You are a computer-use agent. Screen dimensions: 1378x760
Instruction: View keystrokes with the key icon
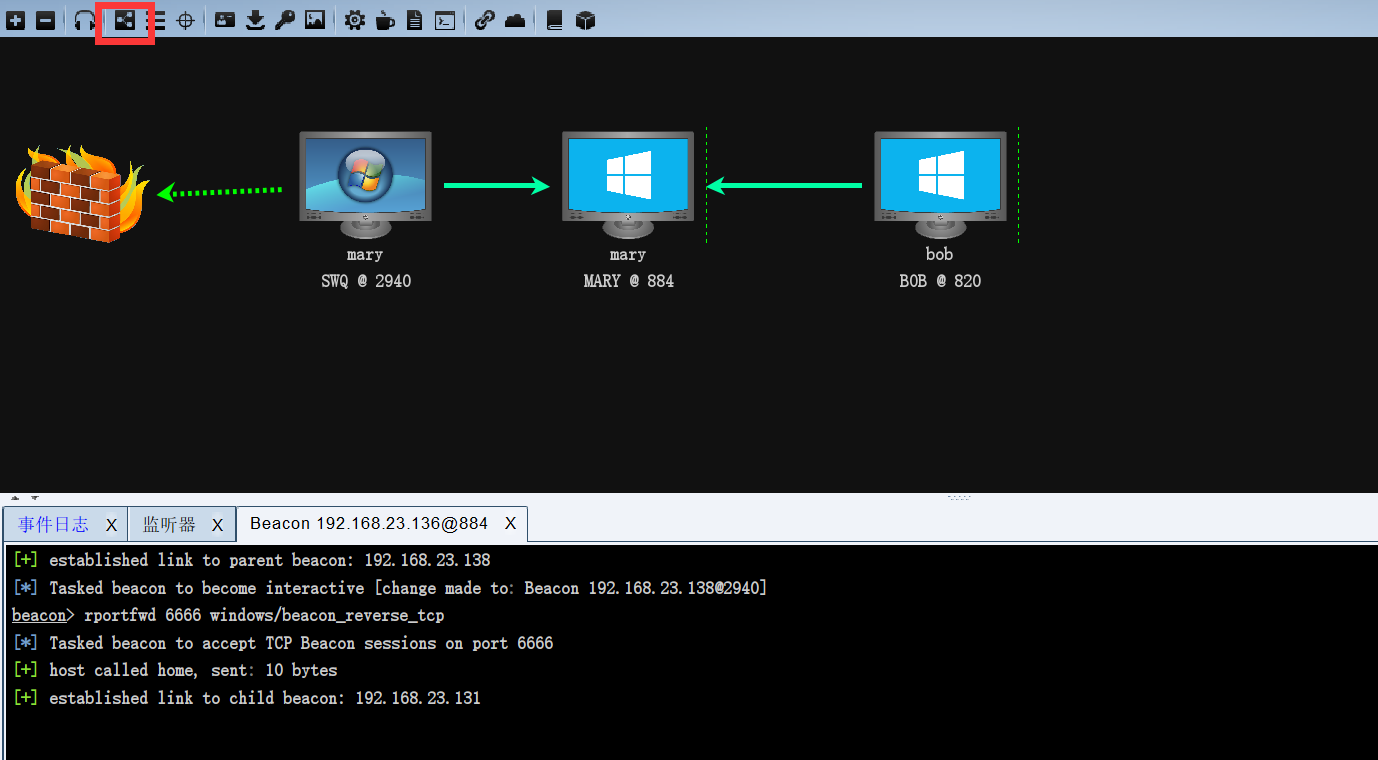[285, 20]
